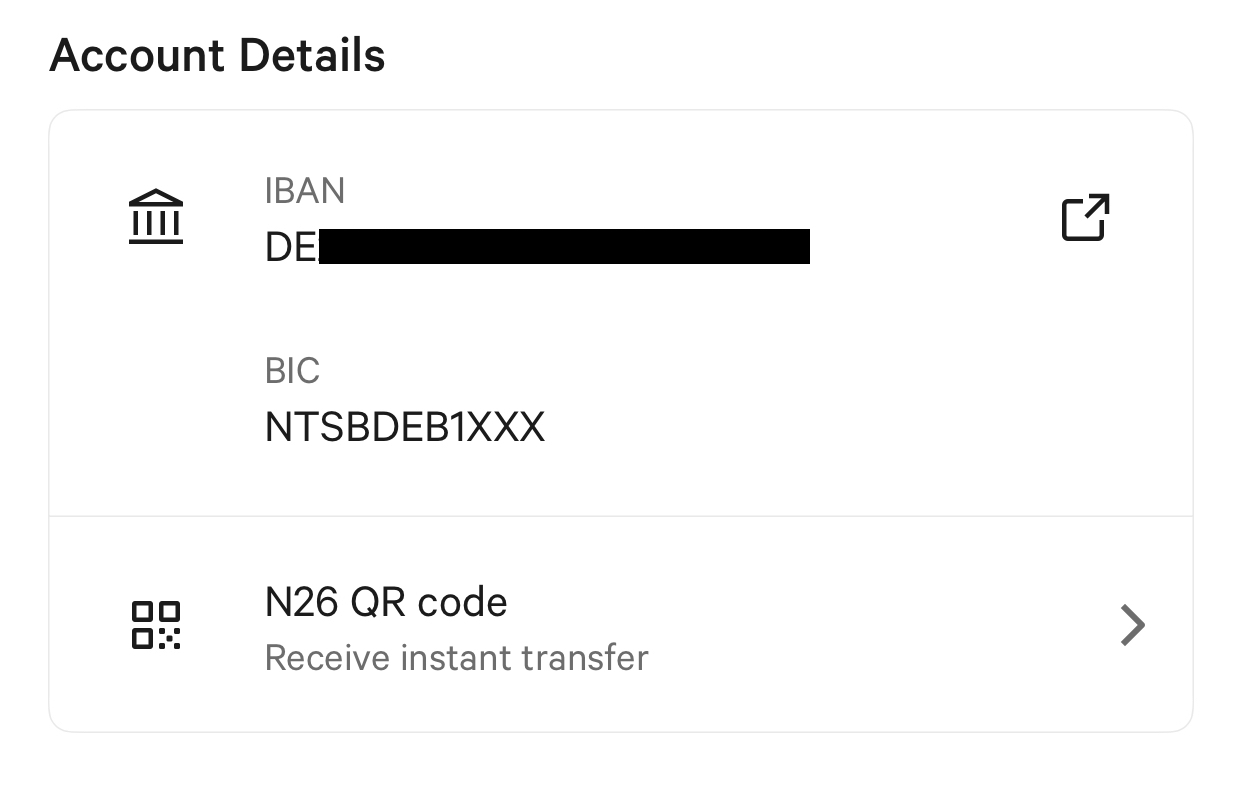Click the blacked-out IBAN number bar

[x=564, y=246]
